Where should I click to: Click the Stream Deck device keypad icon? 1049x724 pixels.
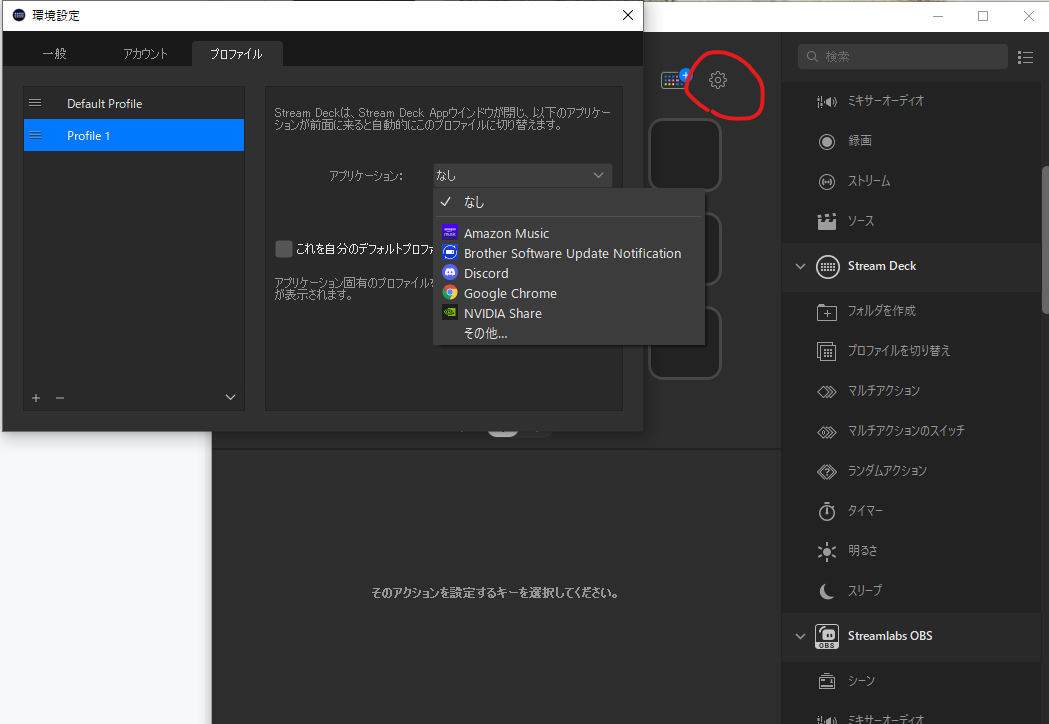point(674,80)
